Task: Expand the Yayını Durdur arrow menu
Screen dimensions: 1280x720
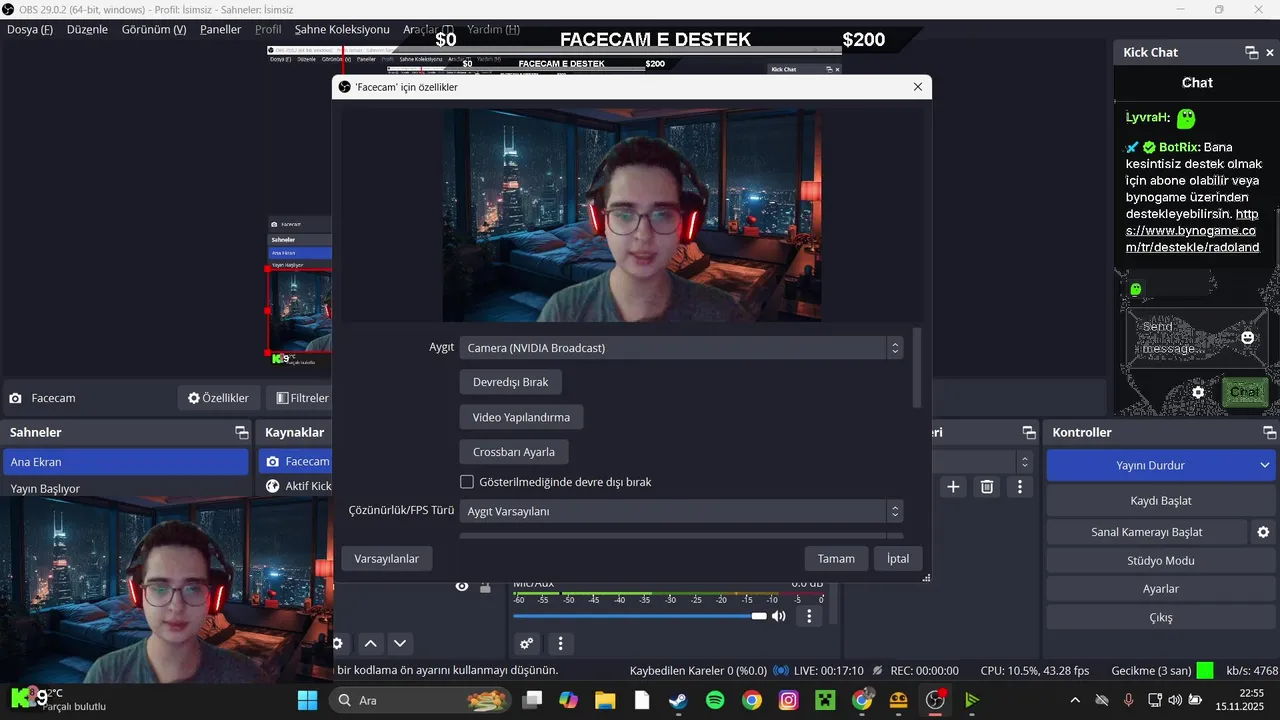Action: pos(1264,465)
